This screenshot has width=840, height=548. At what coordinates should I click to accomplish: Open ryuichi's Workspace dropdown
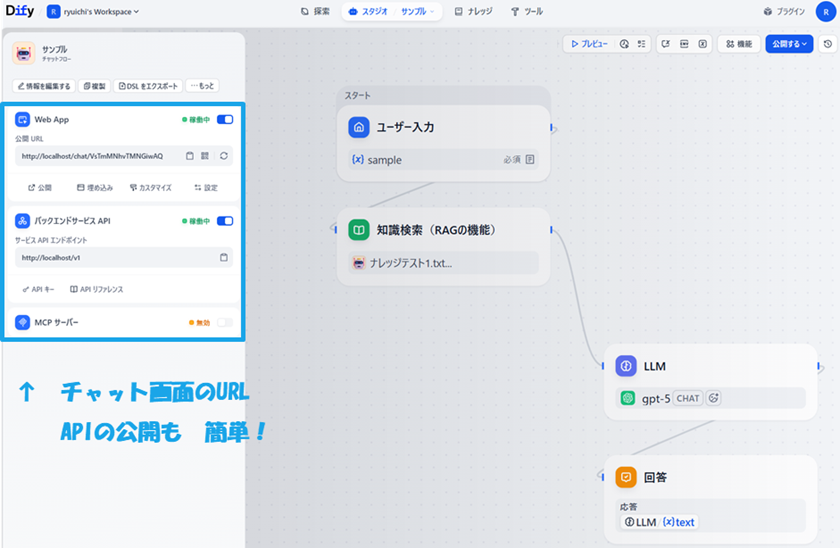93,11
